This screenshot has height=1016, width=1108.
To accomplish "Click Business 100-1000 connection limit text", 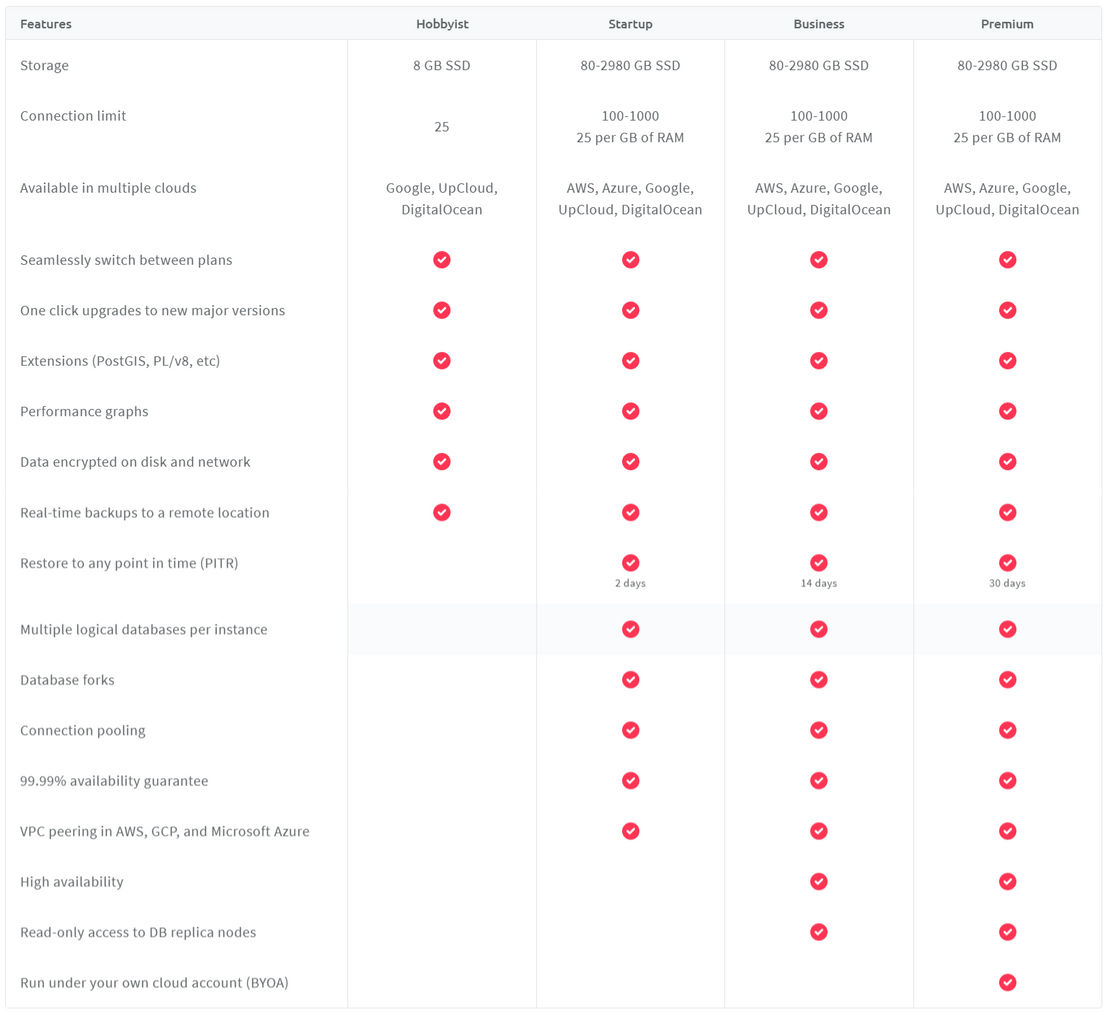I will click(x=818, y=116).
